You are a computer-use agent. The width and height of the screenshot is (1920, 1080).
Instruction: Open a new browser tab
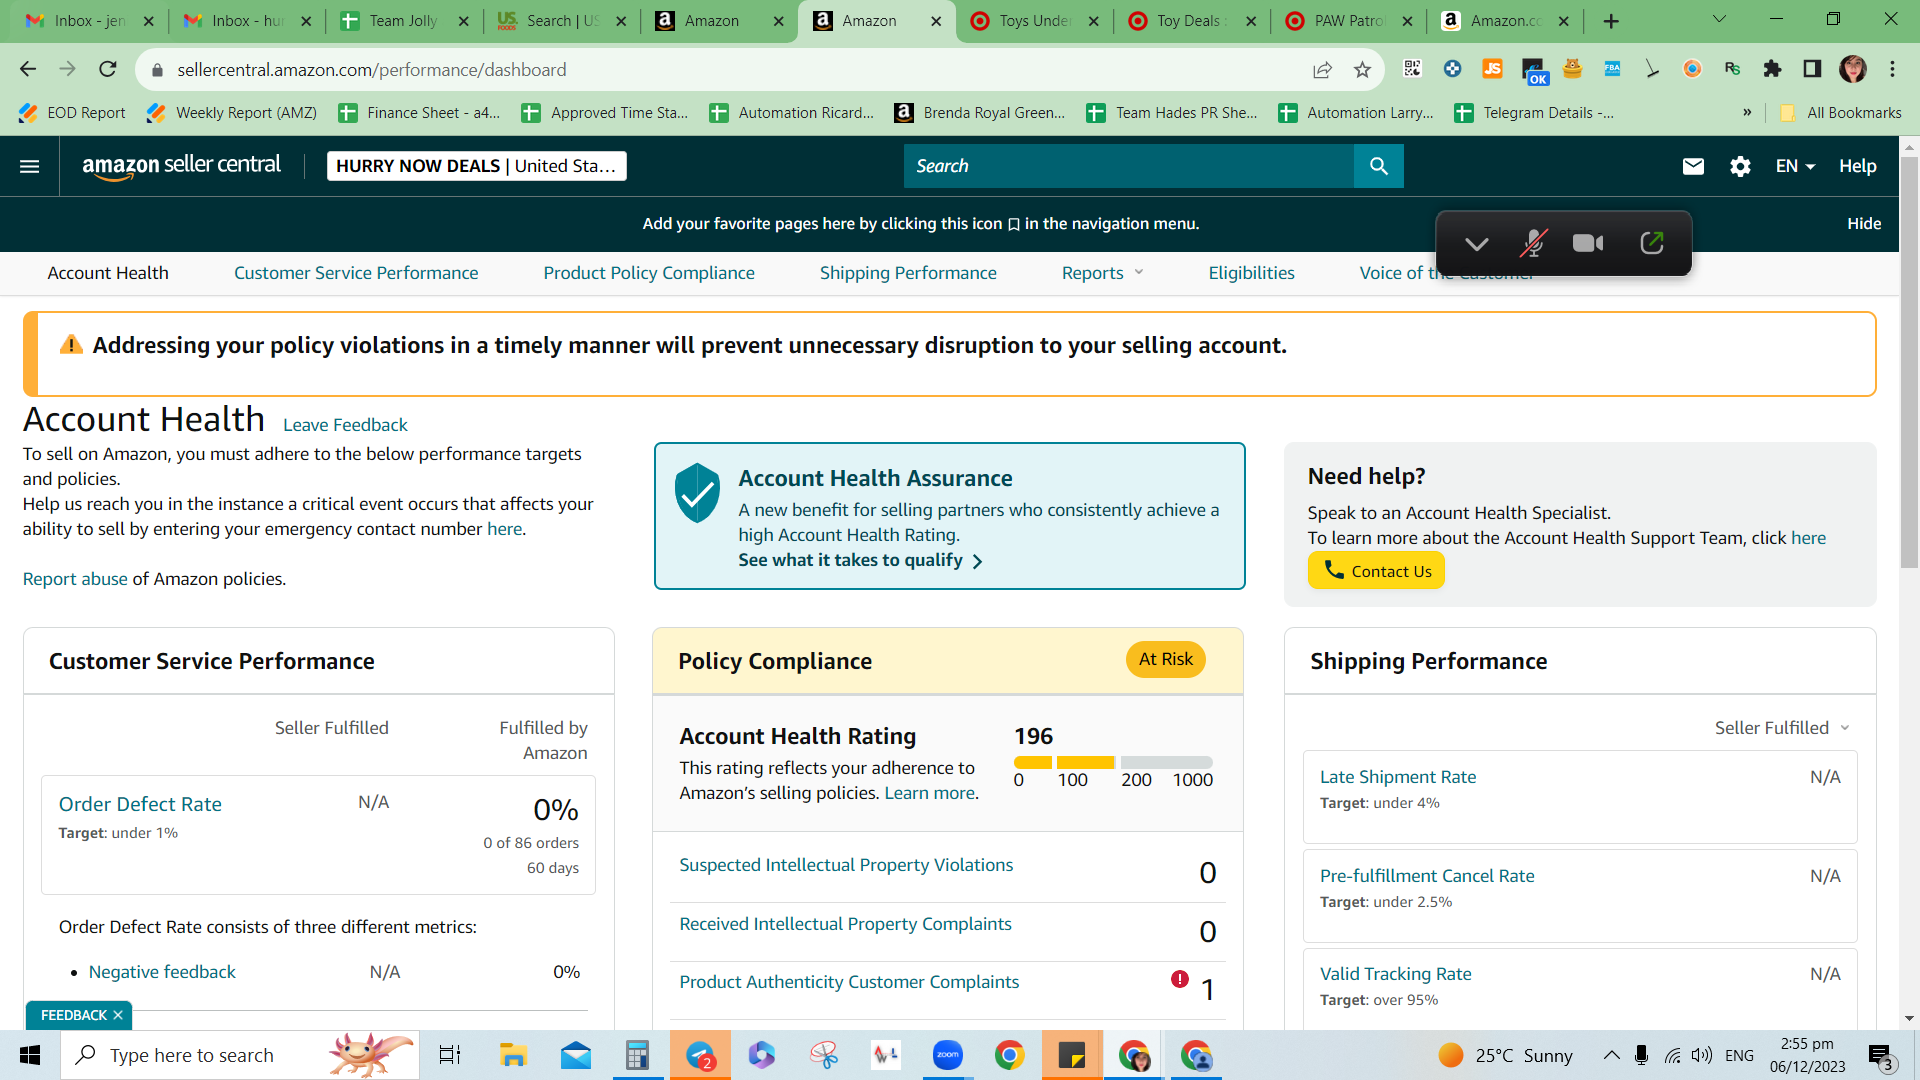(1611, 21)
